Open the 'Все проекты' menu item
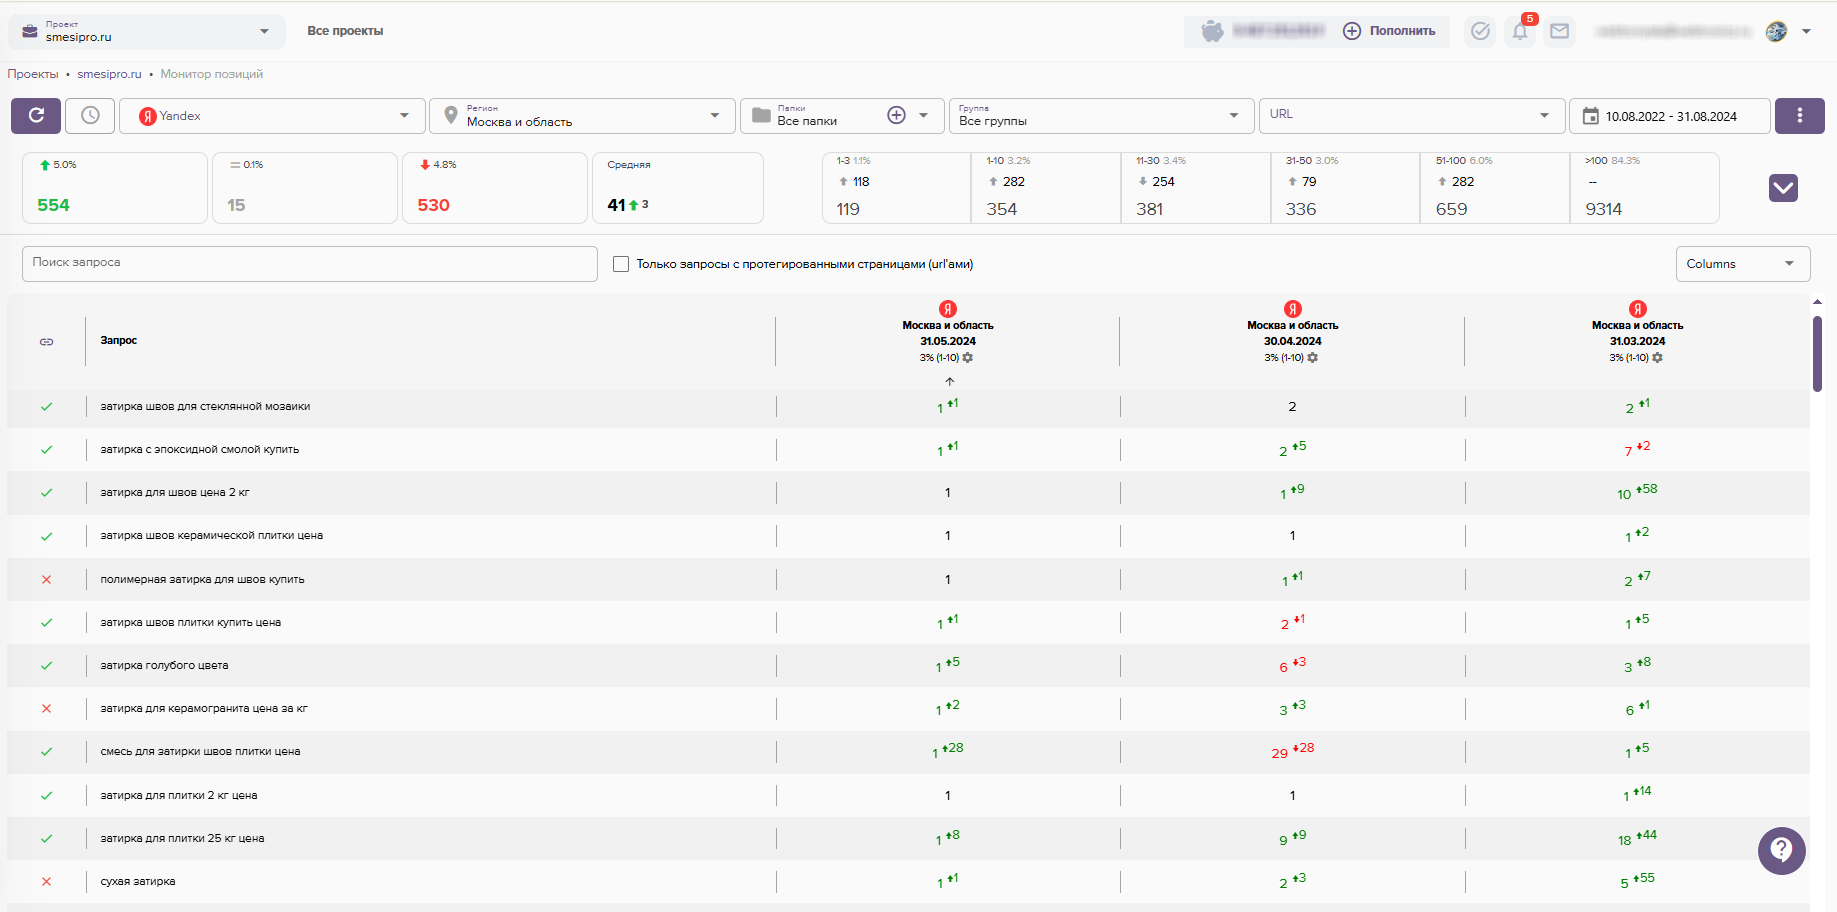1837x912 pixels. (x=345, y=31)
